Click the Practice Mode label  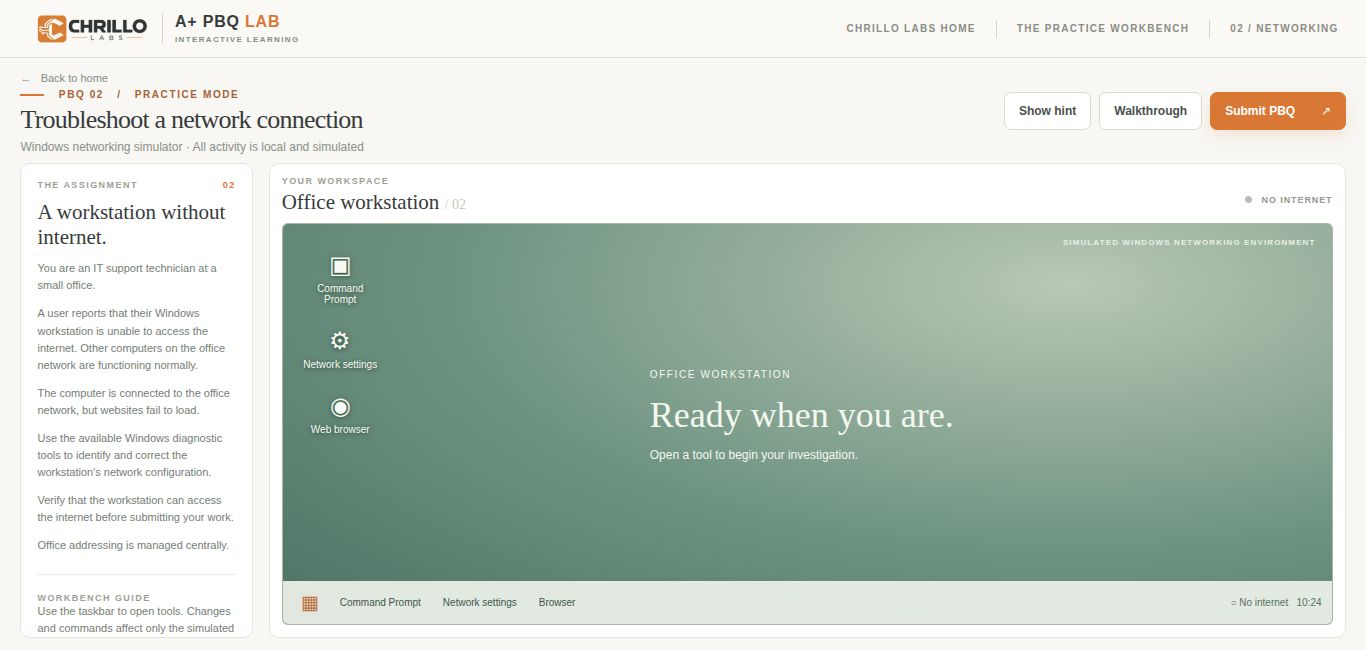[186, 95]
